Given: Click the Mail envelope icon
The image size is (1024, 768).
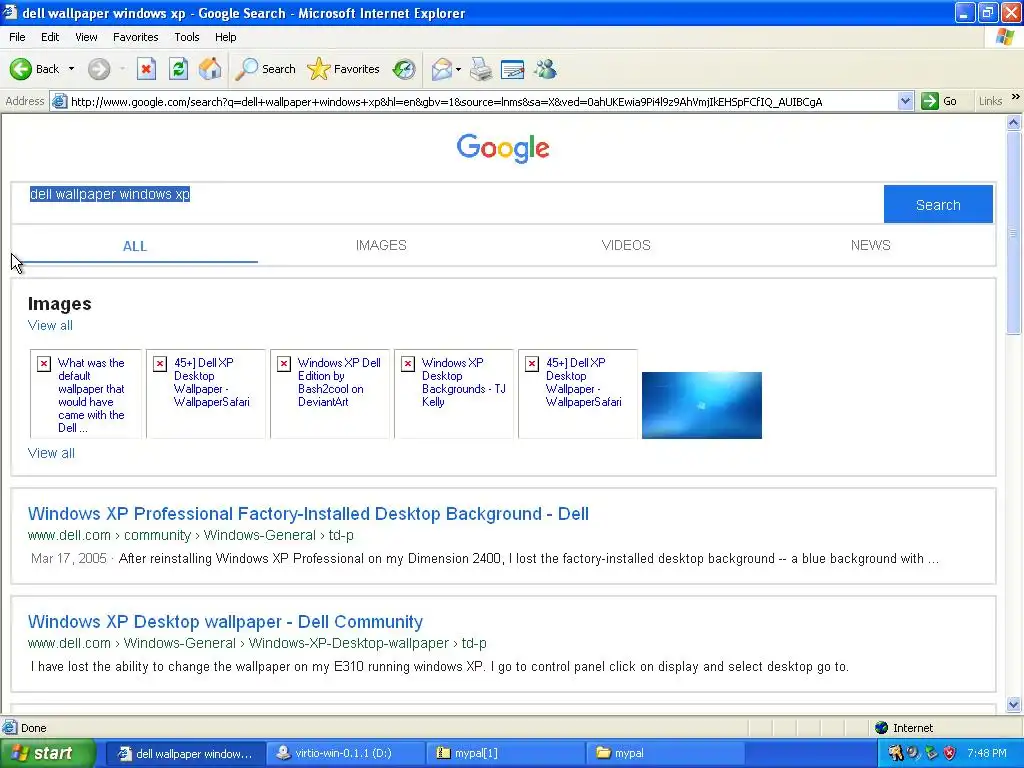Looking at the screenshot, I should tap(441, 69).
